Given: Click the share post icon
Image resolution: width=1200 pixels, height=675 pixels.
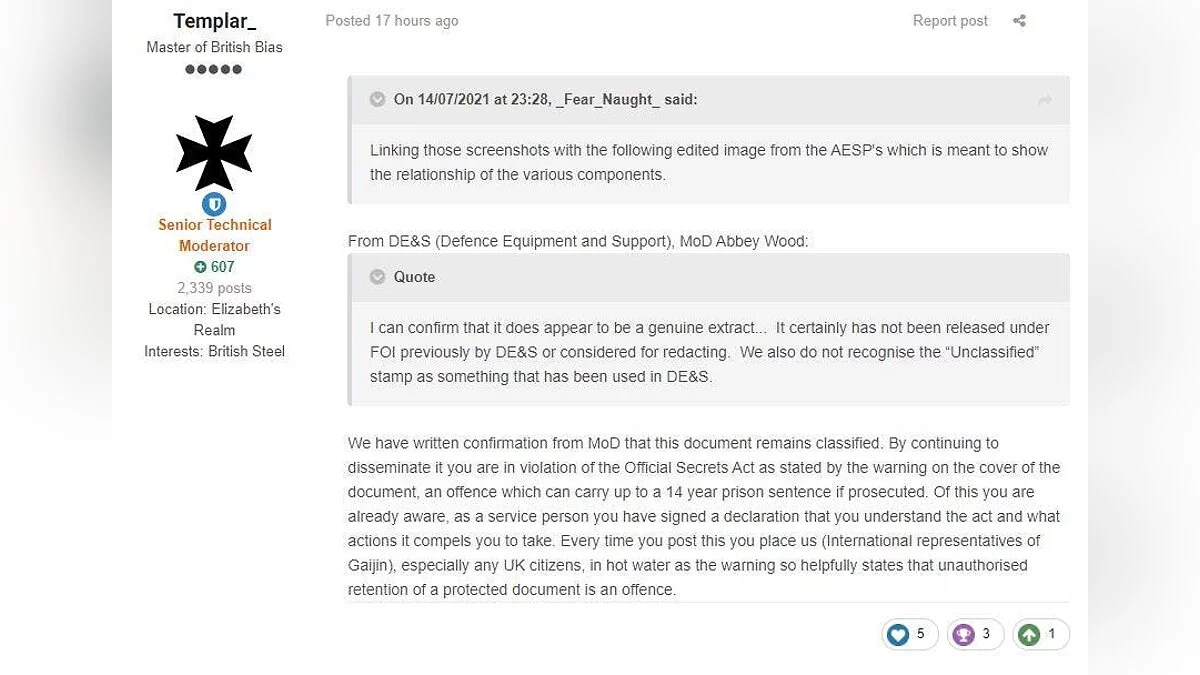Looking at the screenshot, I should [1019, 21].
